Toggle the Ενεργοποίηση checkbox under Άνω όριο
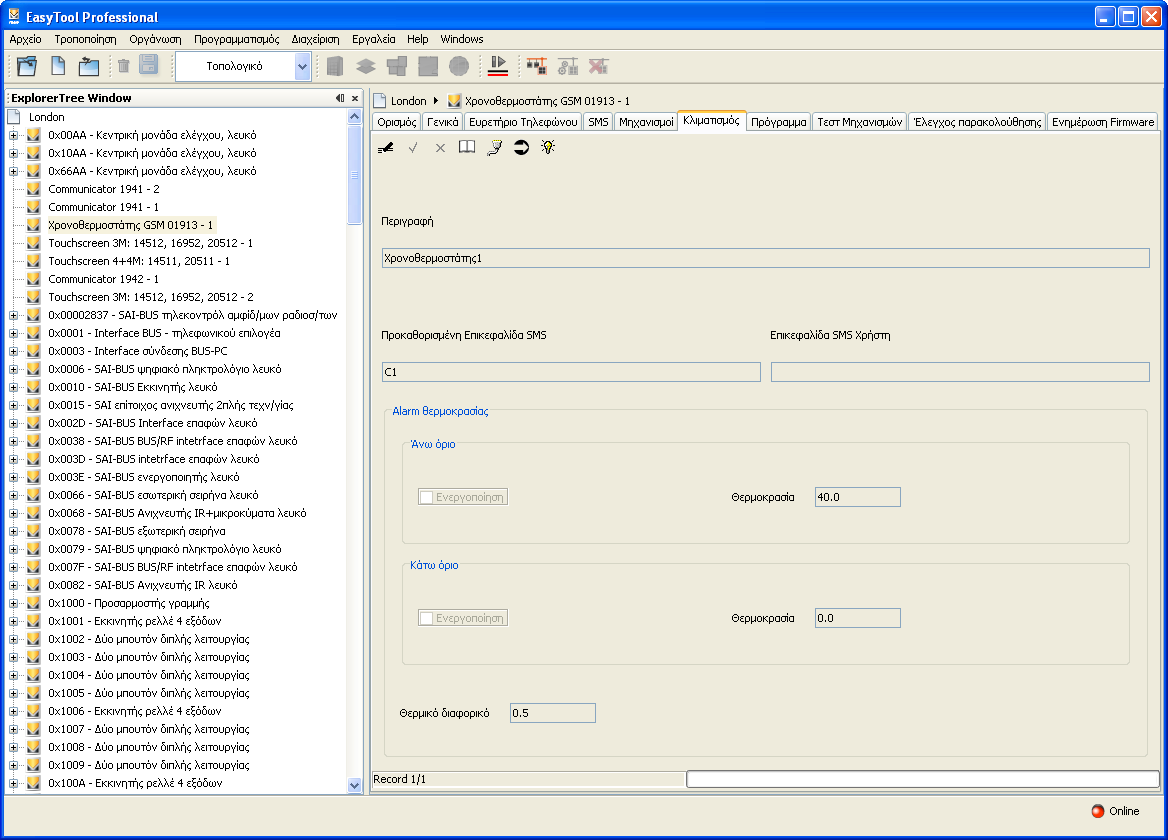The width and height of the screenshot is (1168, 840). [x=426, y=497]
